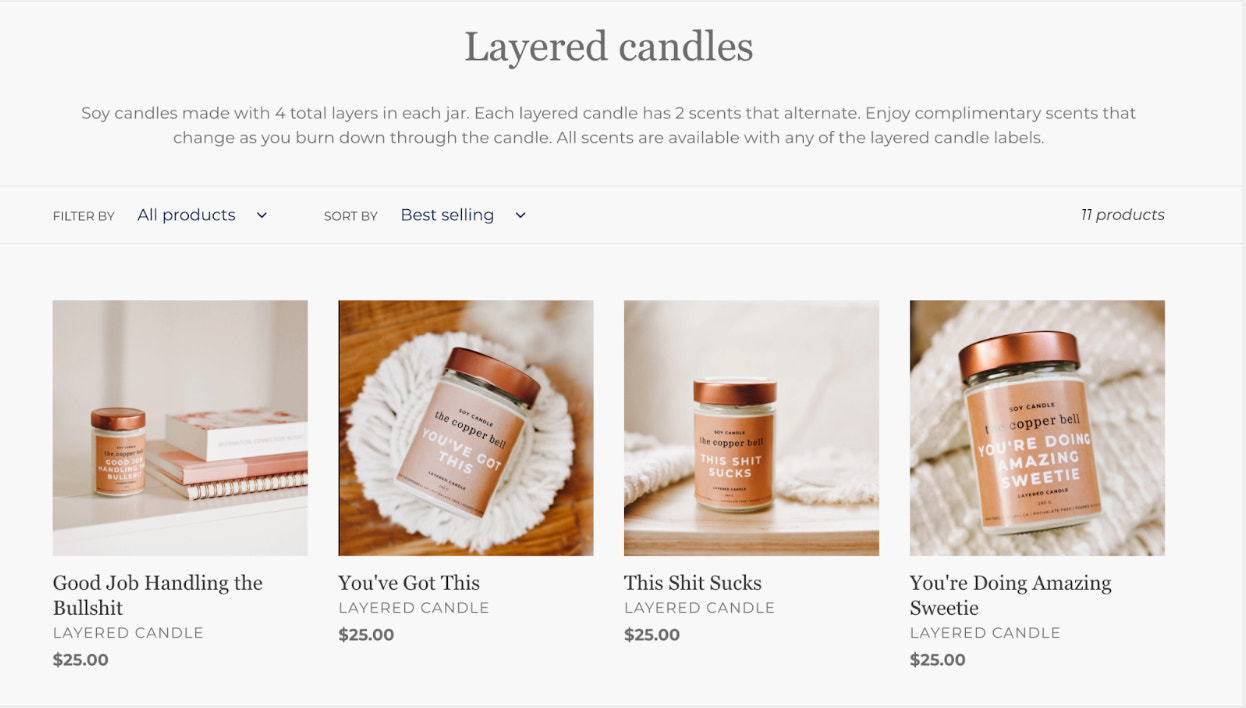The height and width of the screenshot is (708, 1246).
Task: Click the 11 products count label
Action: (x=1122, y=215)
